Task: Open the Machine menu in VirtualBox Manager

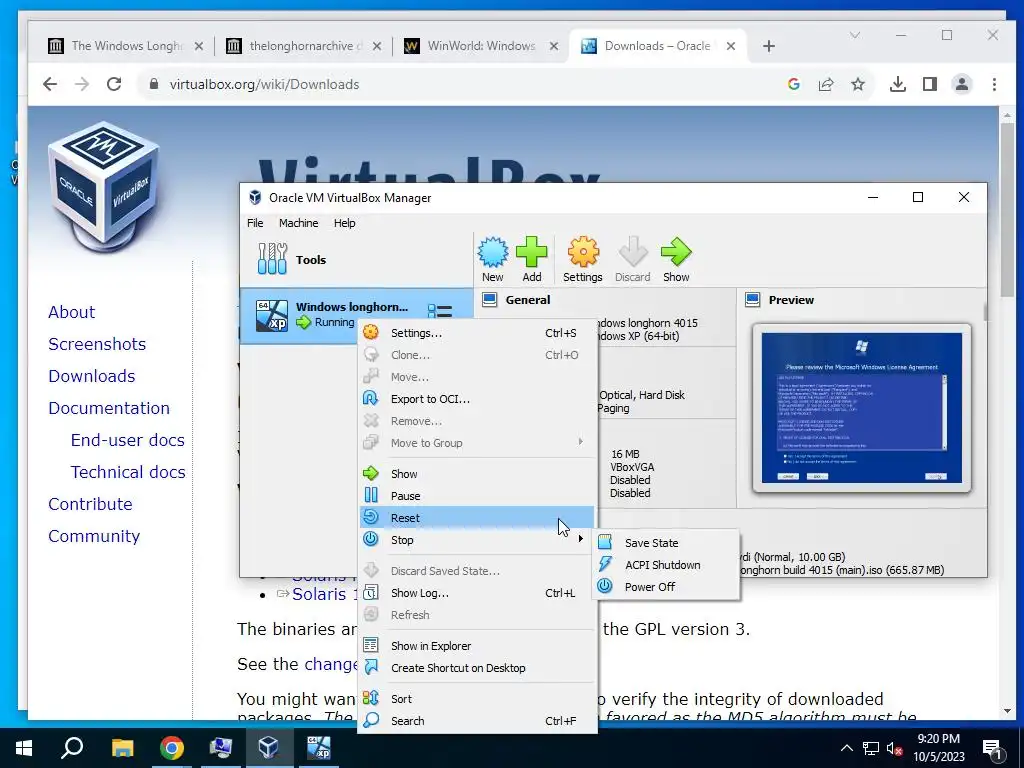Action: click(298, 223)
